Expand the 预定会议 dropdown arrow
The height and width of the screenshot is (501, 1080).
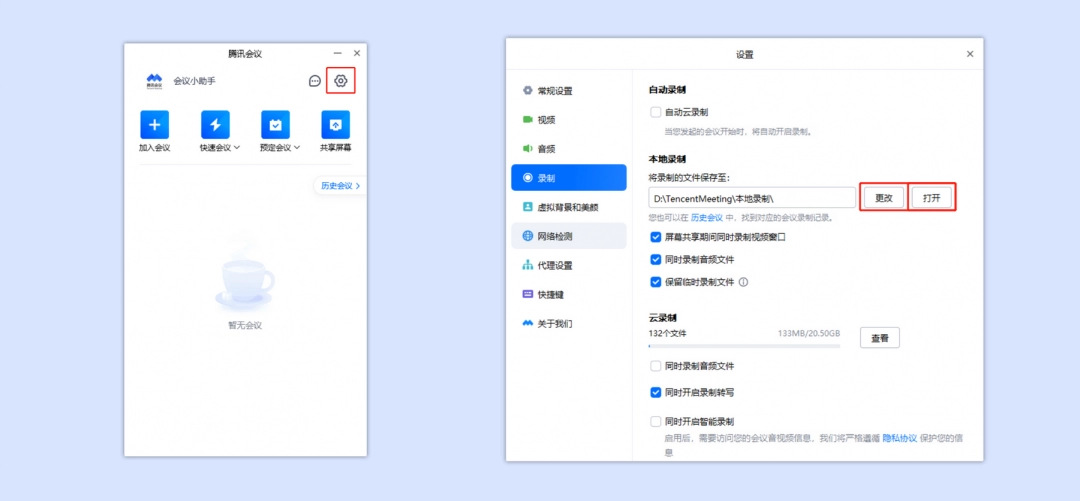[298, 147]
